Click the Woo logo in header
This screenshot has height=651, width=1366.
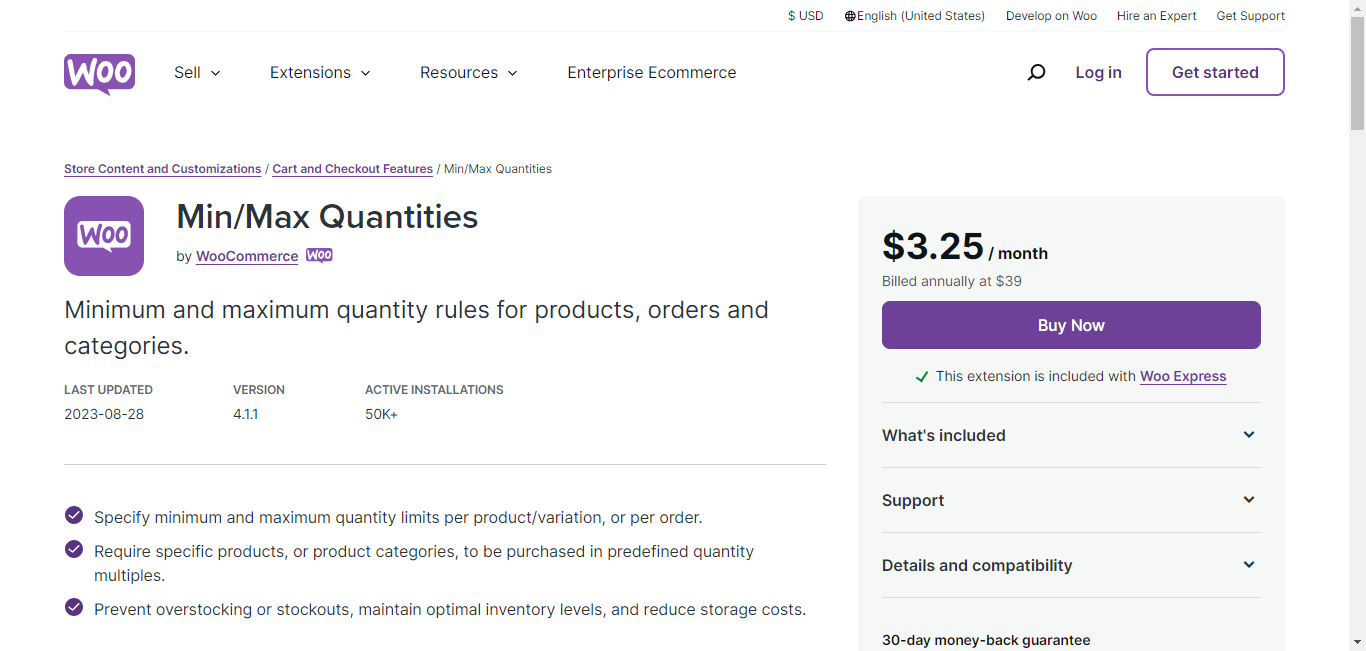[99, 74]
